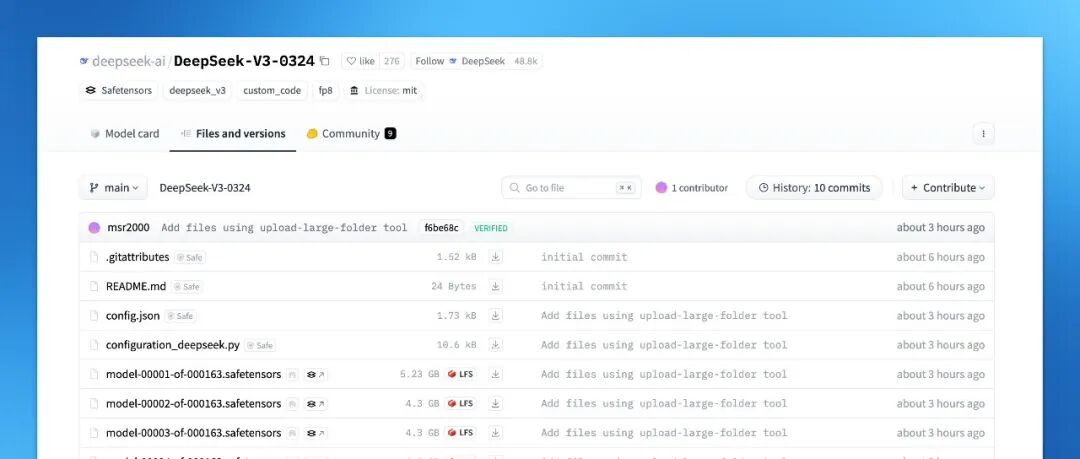Viewport: 1080px width, 459px height.
Task: Focus the Go to file search field
Action: pos(571,187)
